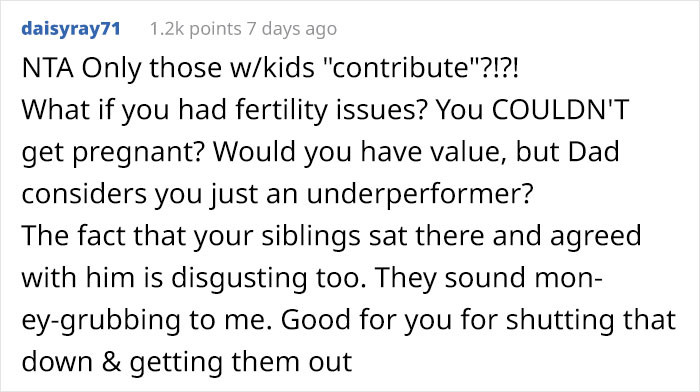This screenshot has height=392, width=700.
Task: Click the words "They sound mon-"
Action: 489,279
